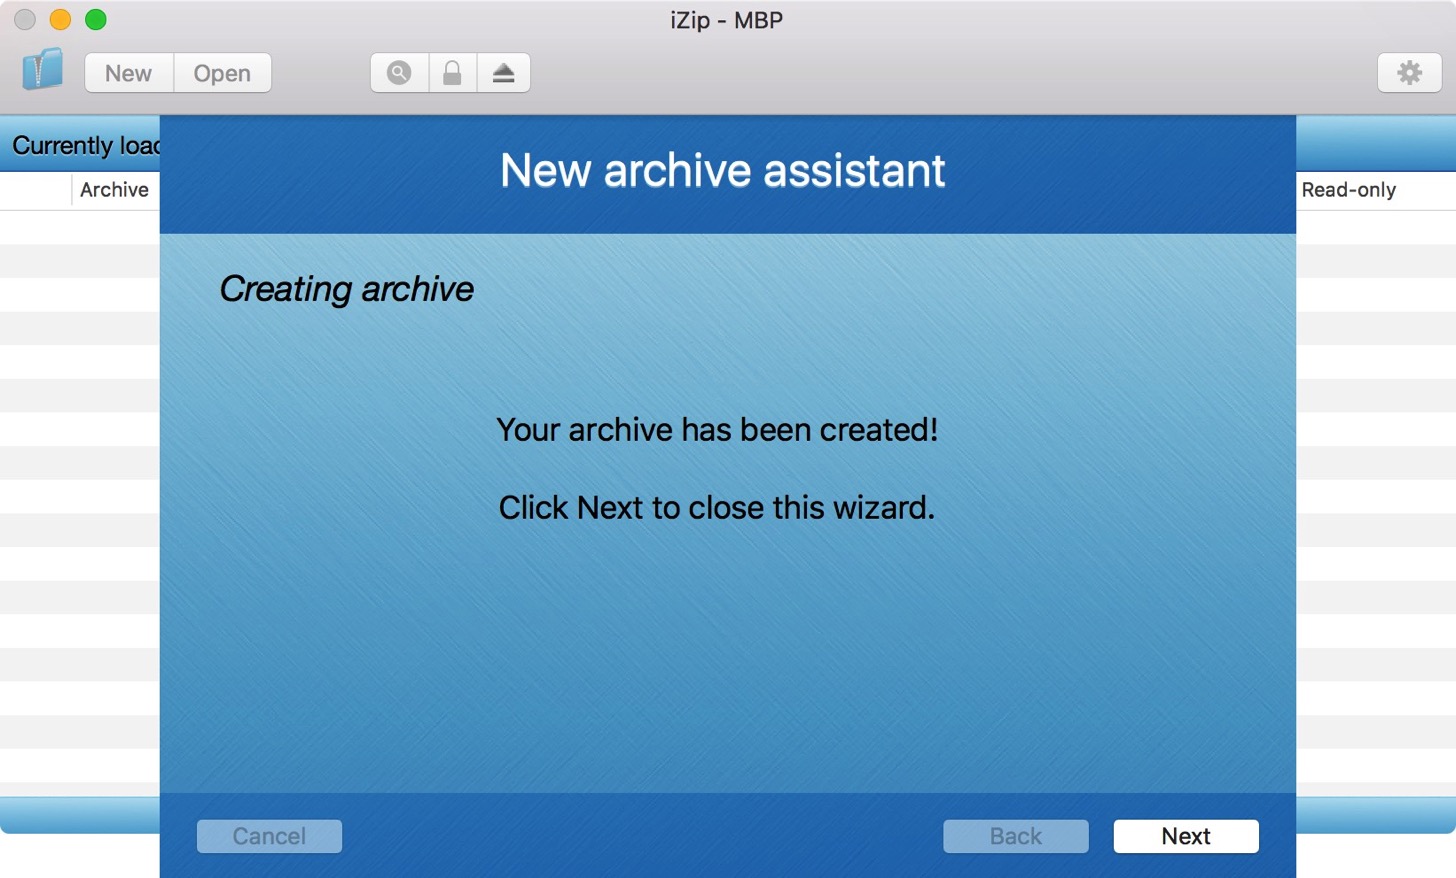Click the iZip zipper folder logo

tap(42, 70)
